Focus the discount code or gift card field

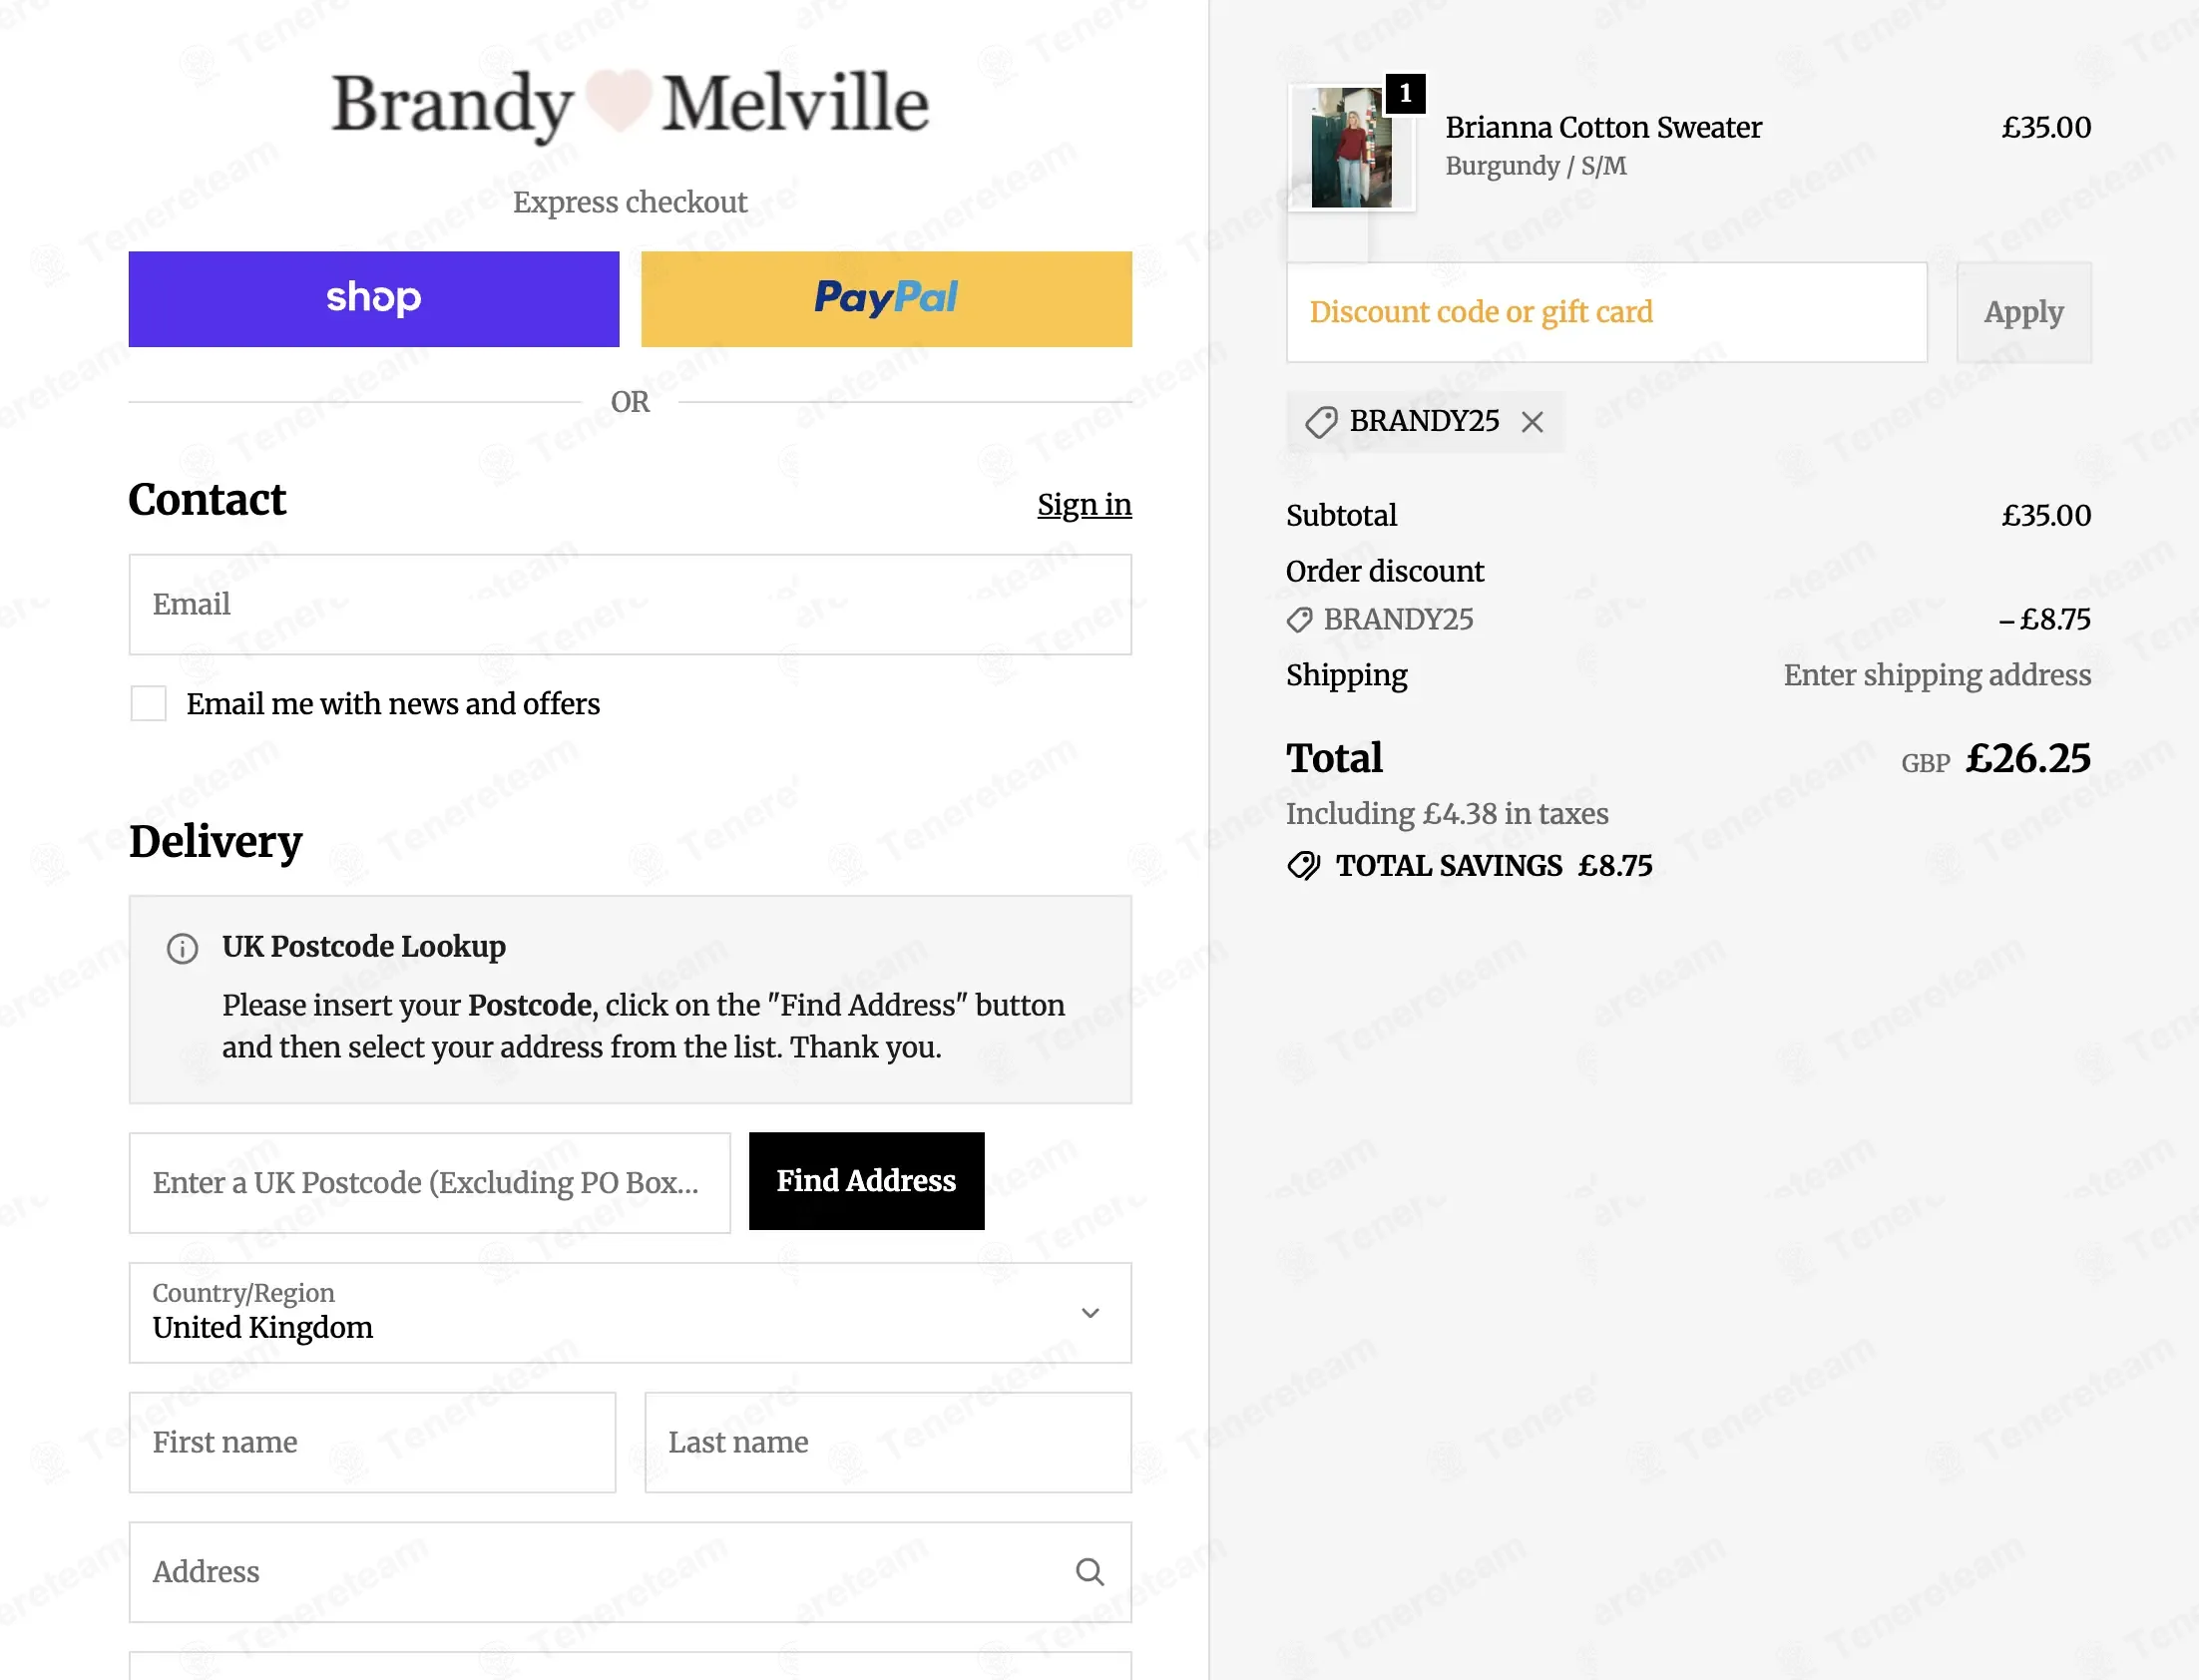coord(1606,312)
